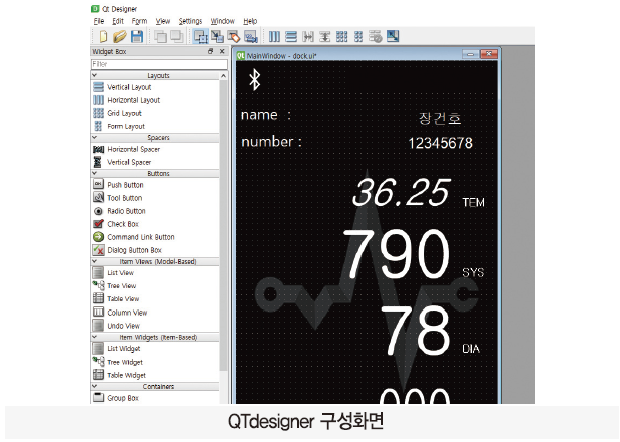Screen dimensions: 620x442
Task: Select the 790 SYS value label
Action: click(397, 255)
